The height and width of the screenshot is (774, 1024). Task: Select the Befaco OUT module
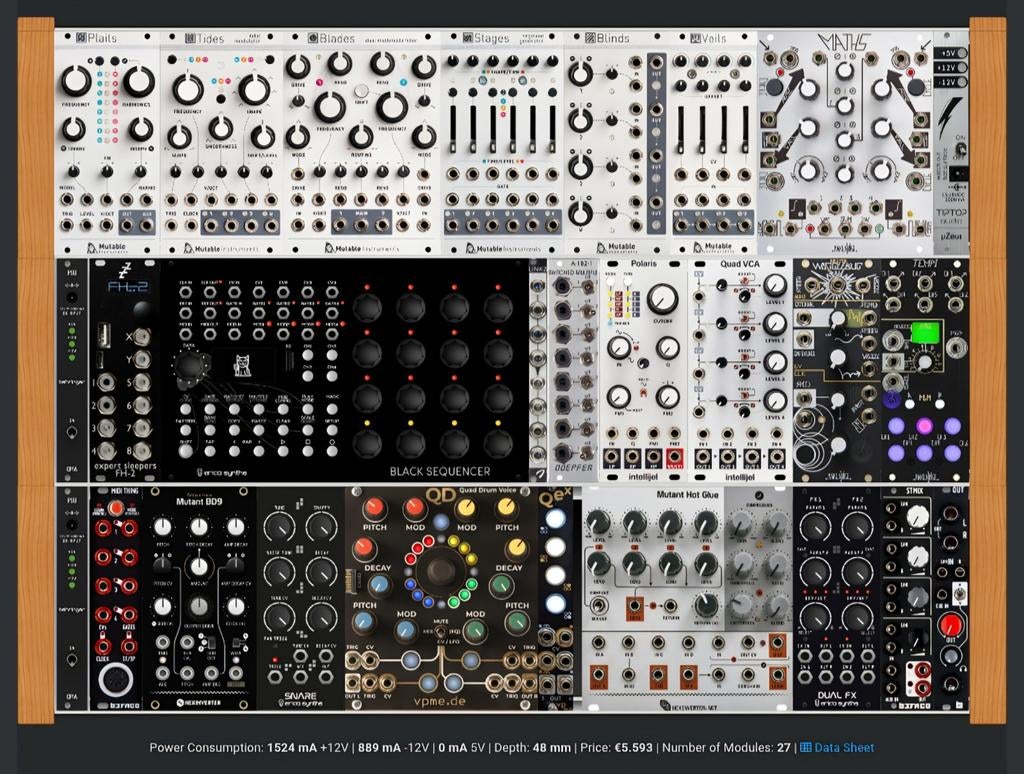pyautogui.click(x=952, y=598)
